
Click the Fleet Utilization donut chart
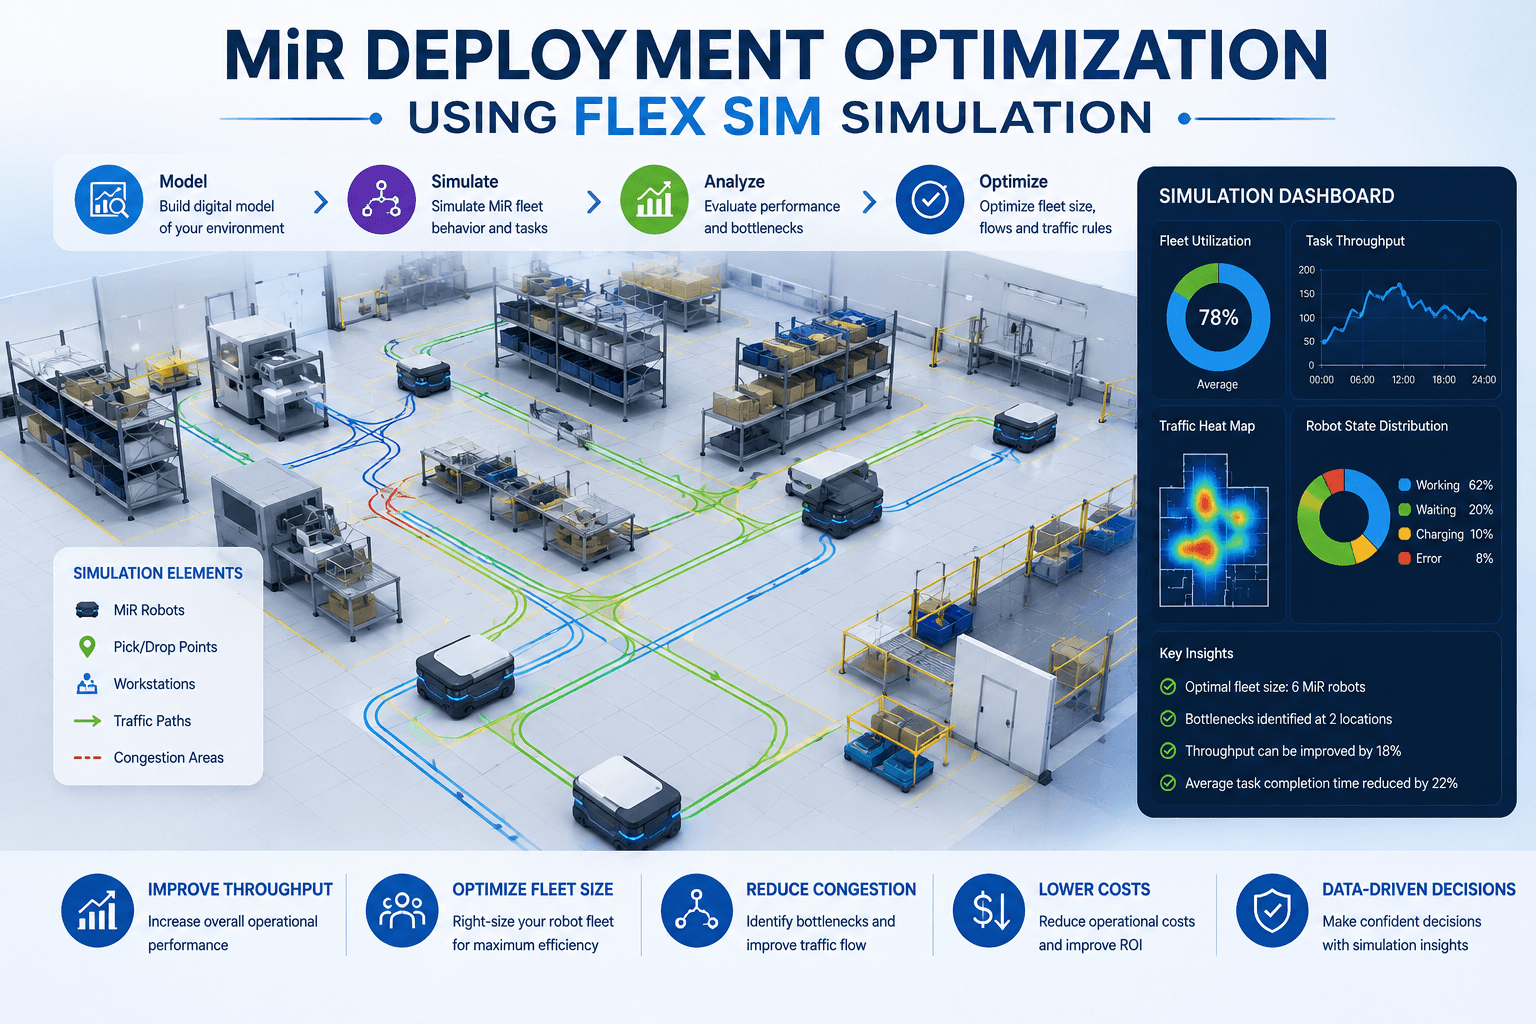tap(1218, 317)
